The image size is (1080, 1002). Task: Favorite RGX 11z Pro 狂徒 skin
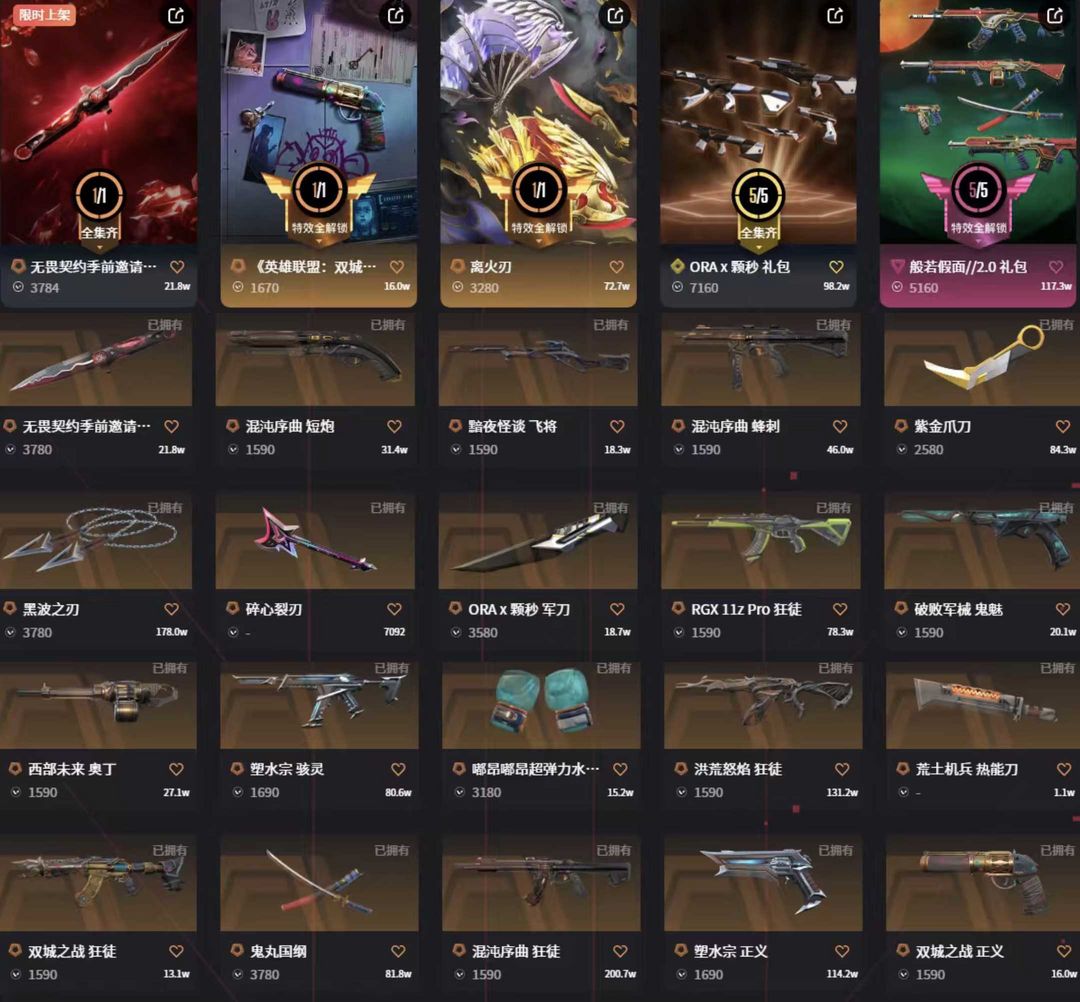pos(840,609)
